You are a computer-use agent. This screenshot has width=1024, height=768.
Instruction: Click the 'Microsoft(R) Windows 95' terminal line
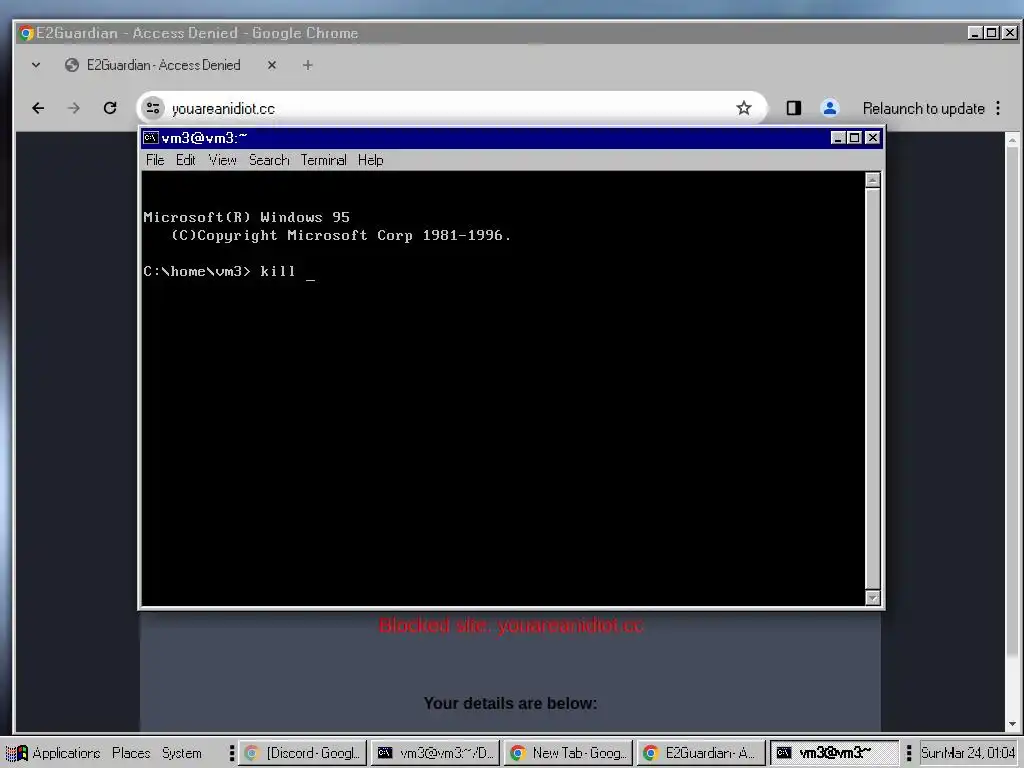point(246,217)
